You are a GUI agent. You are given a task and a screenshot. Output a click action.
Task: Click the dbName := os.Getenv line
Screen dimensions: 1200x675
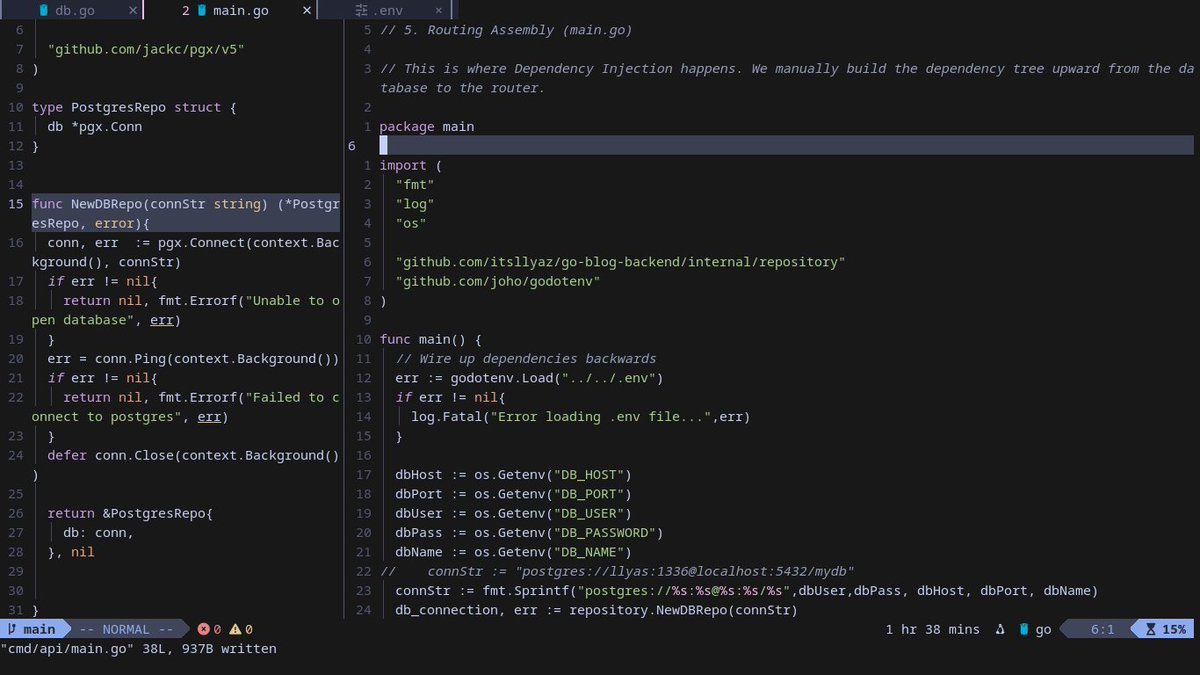513,552
